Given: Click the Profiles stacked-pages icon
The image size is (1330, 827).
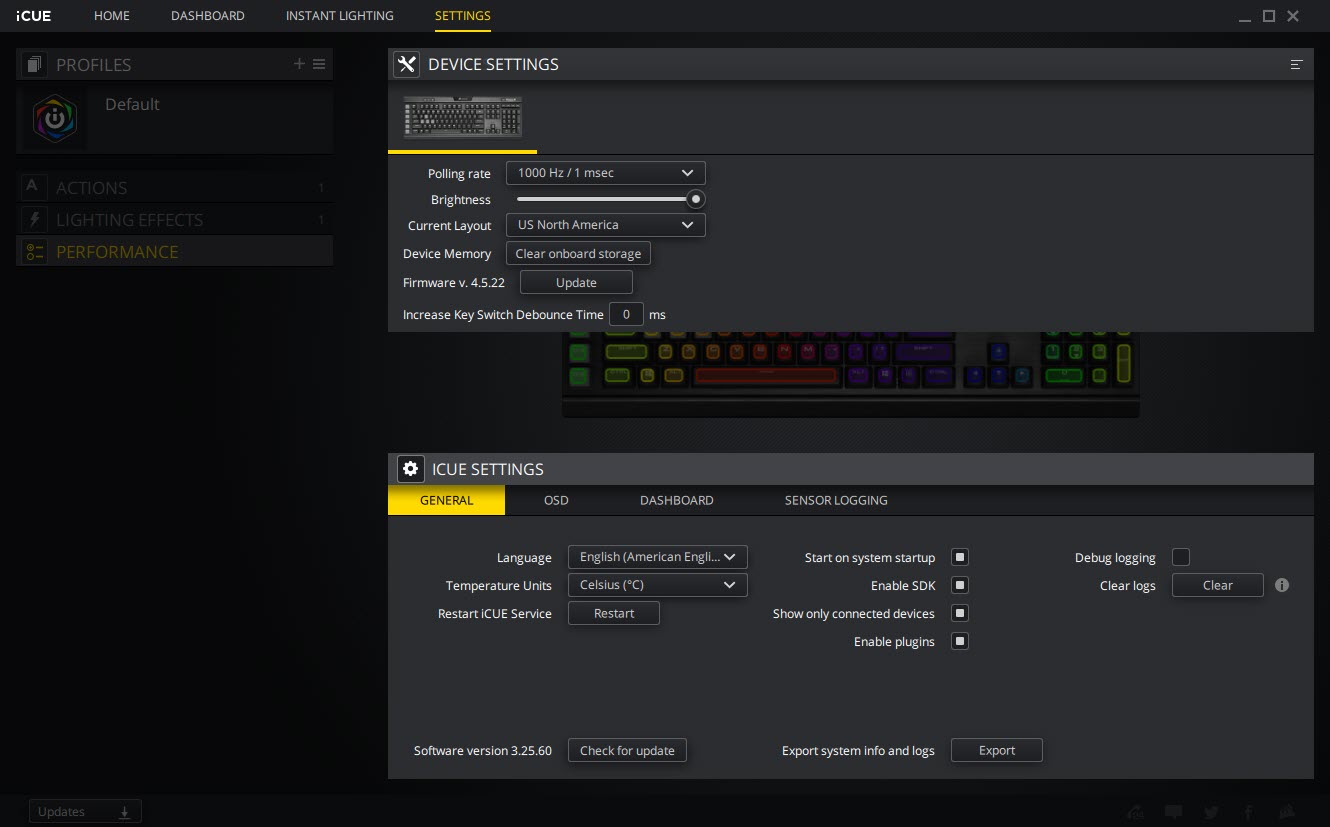Looking at the screenshot, I should pyautogui.click(x=35, y=65).
